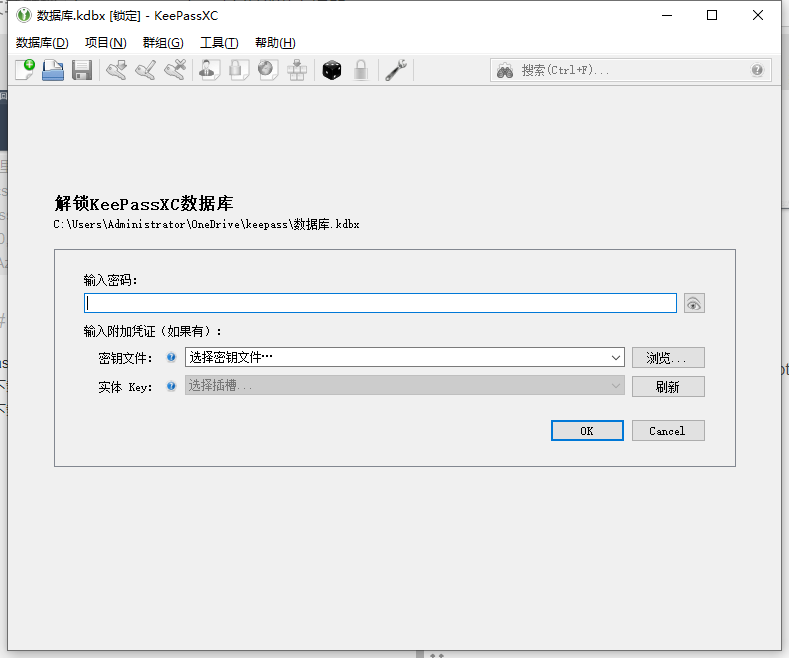The width and height of the screenshot is (789, 658).
Task: Close the KeePassXC window
Action: tap(758, 16)
